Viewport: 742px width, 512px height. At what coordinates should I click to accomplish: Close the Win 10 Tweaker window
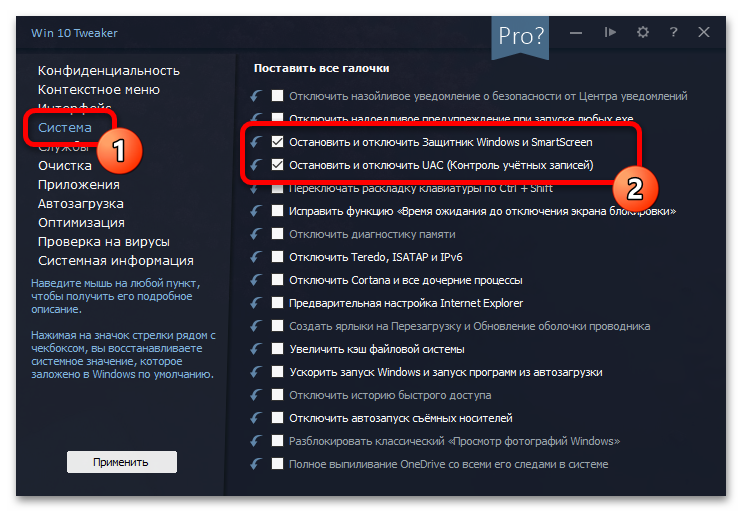tap(704, 32)
